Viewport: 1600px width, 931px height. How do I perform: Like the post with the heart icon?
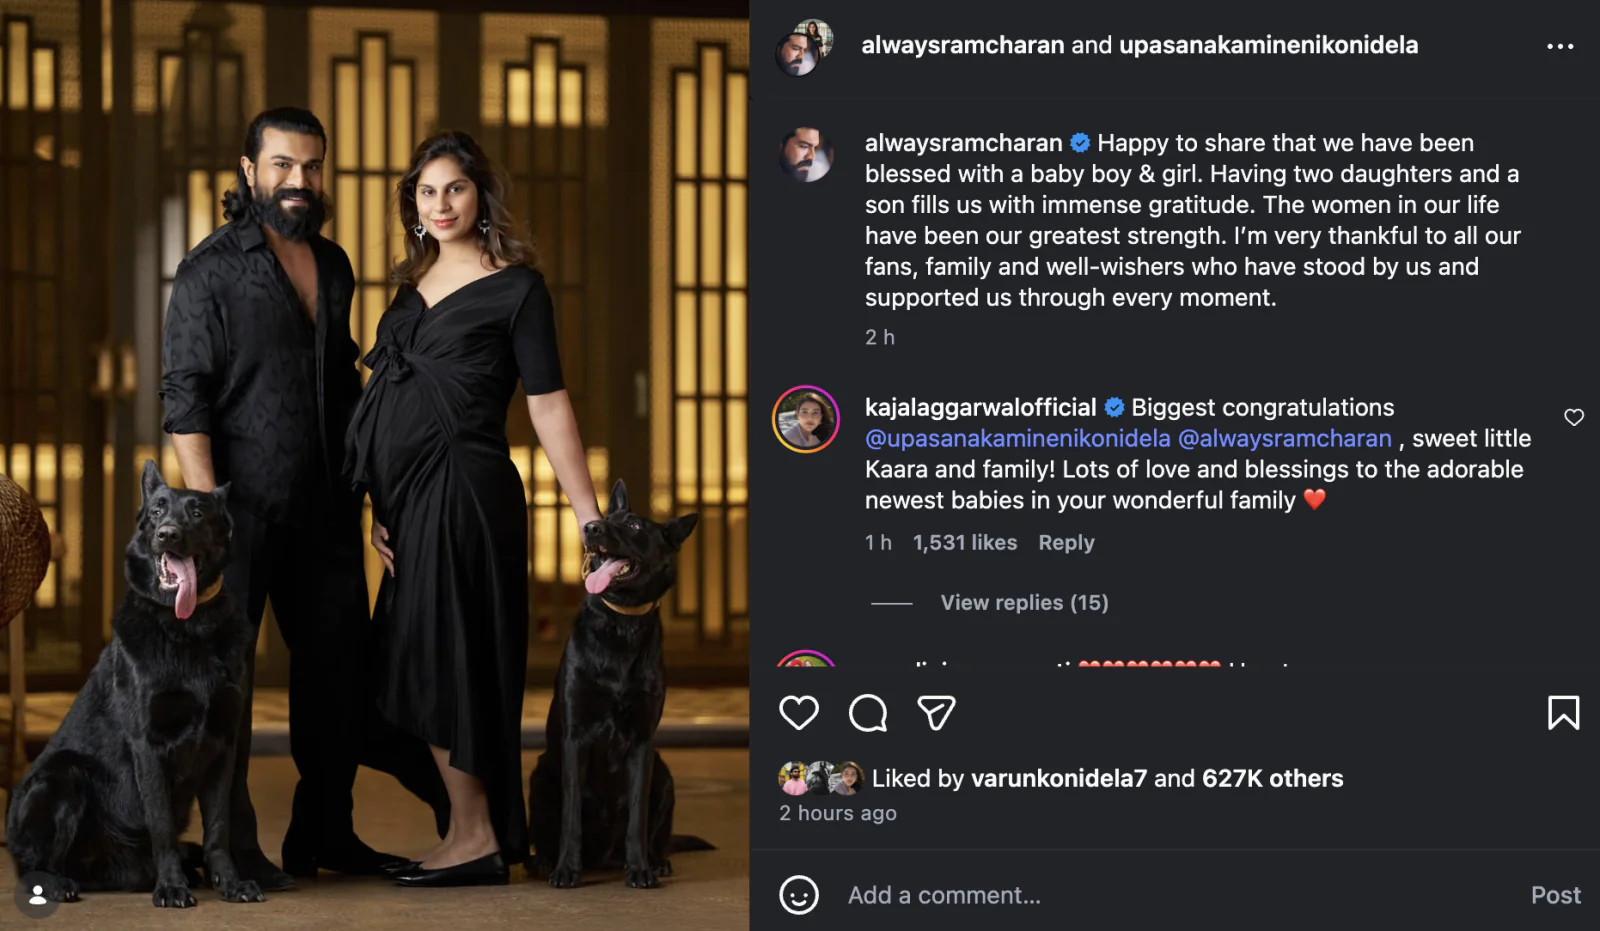pos(798,713)
